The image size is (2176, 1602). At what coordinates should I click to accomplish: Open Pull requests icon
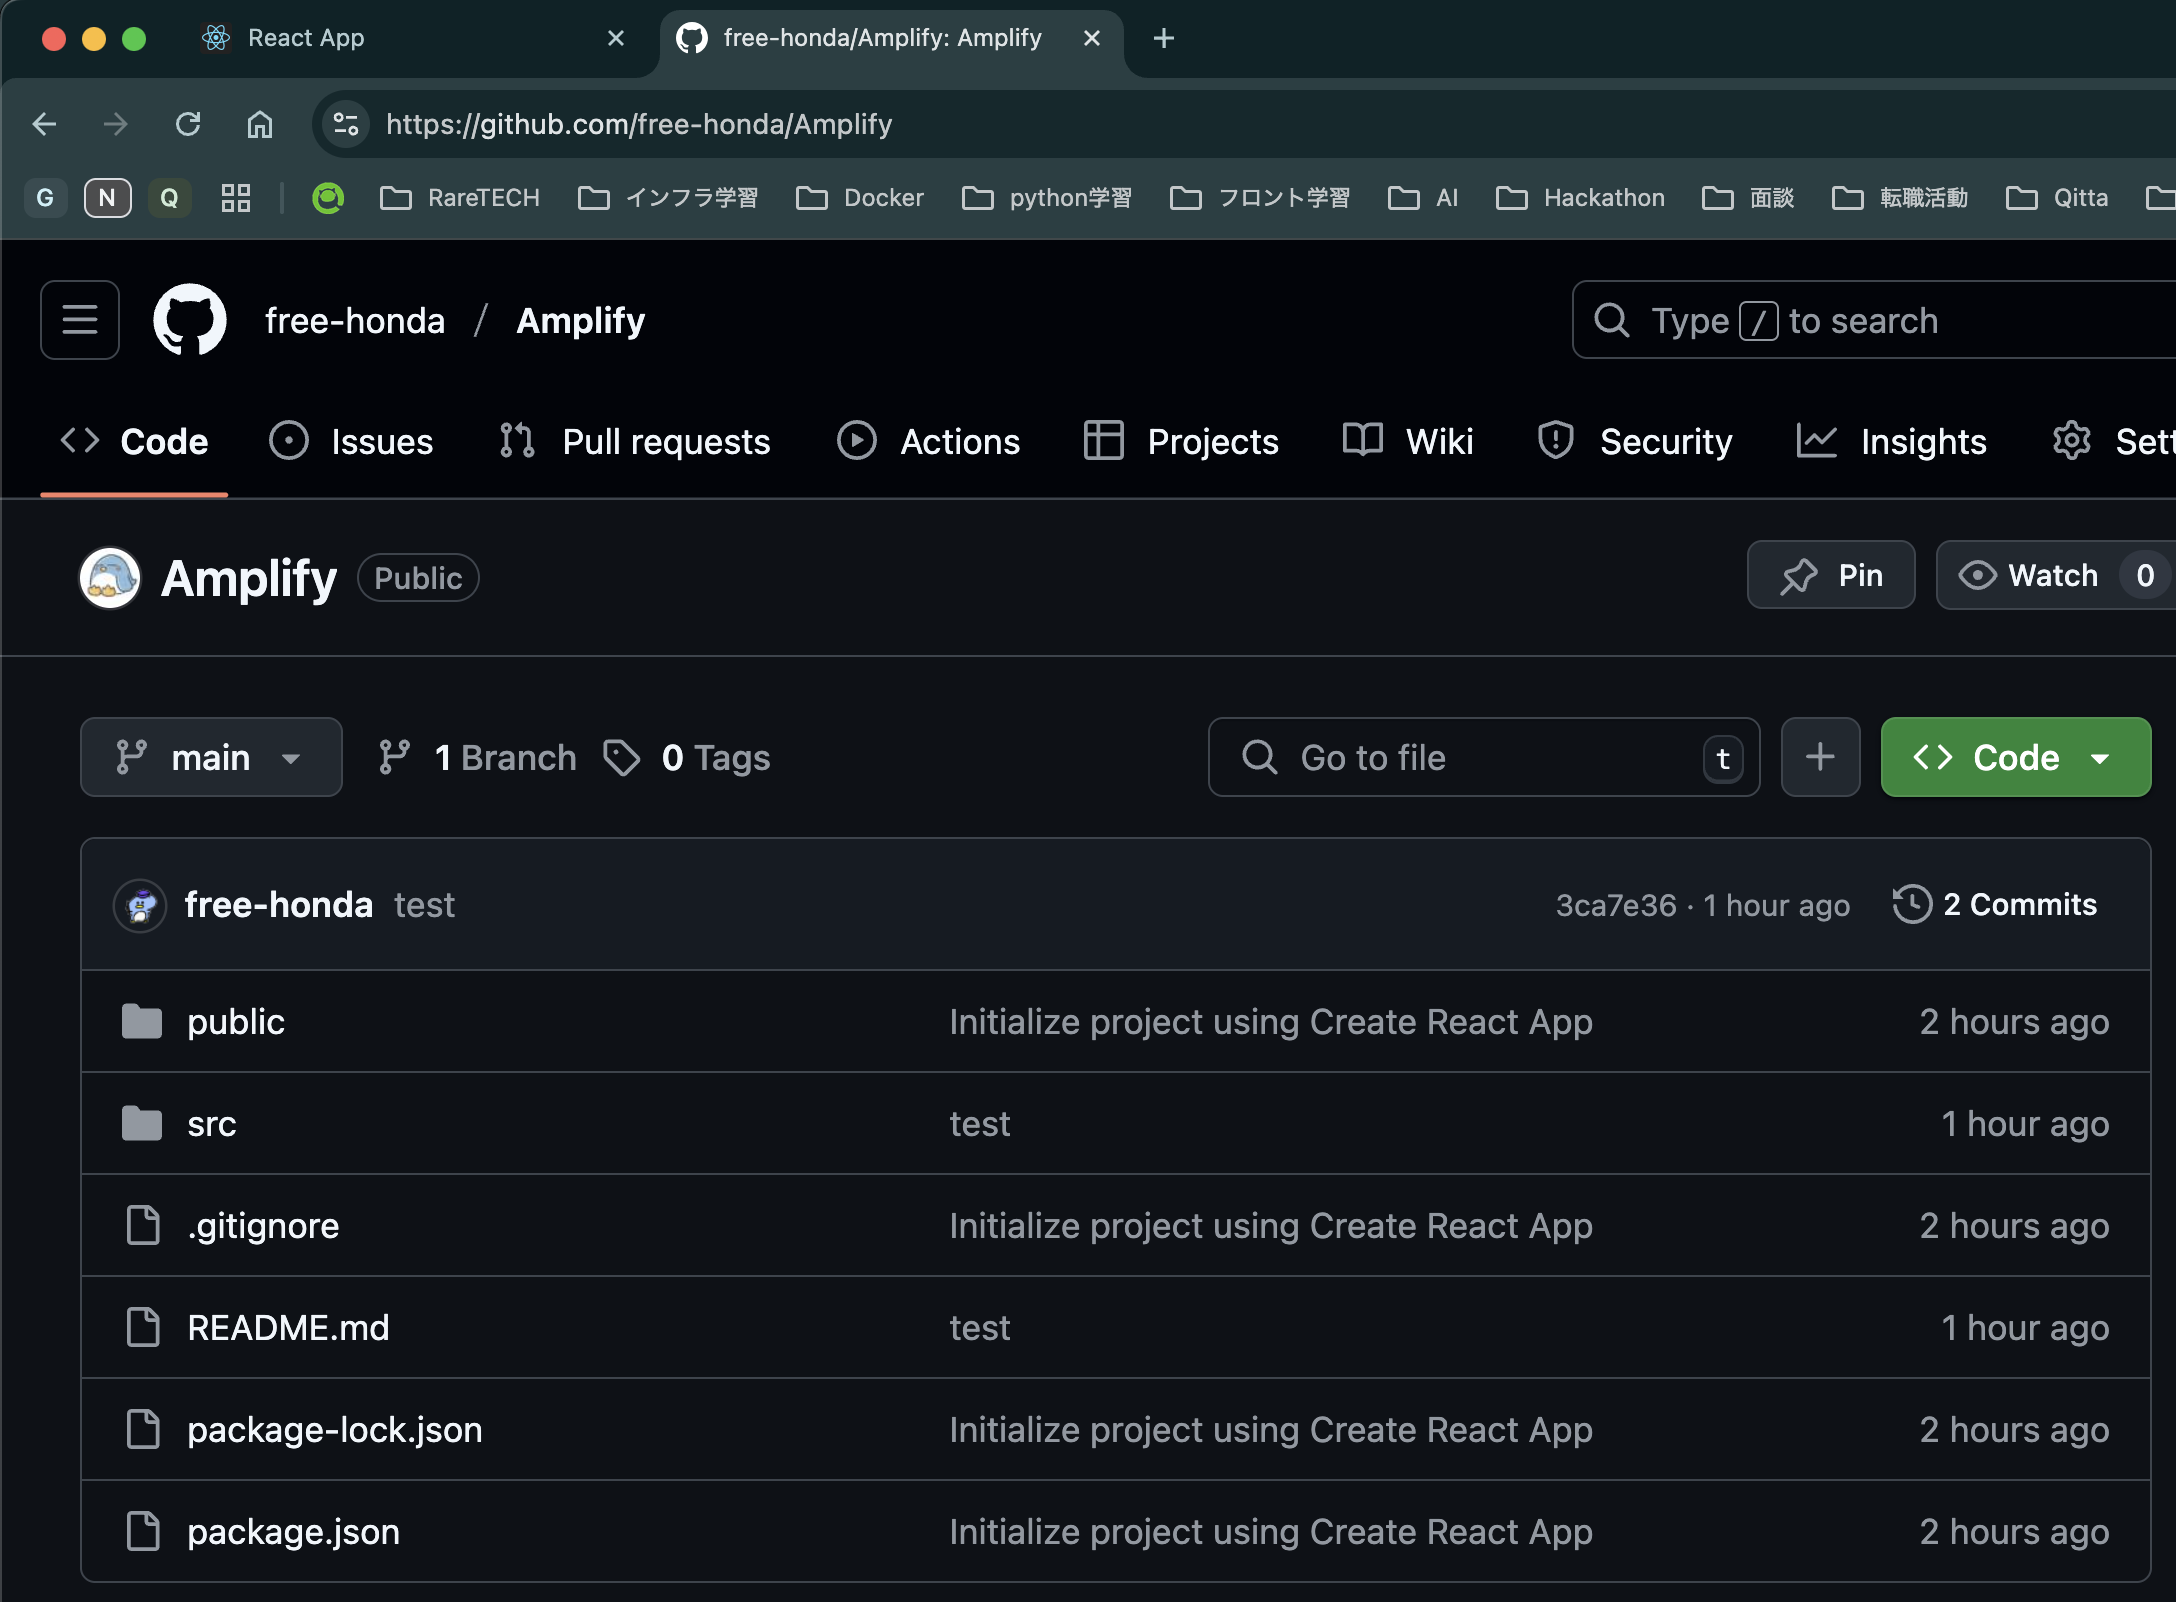[x=516, y=441]
